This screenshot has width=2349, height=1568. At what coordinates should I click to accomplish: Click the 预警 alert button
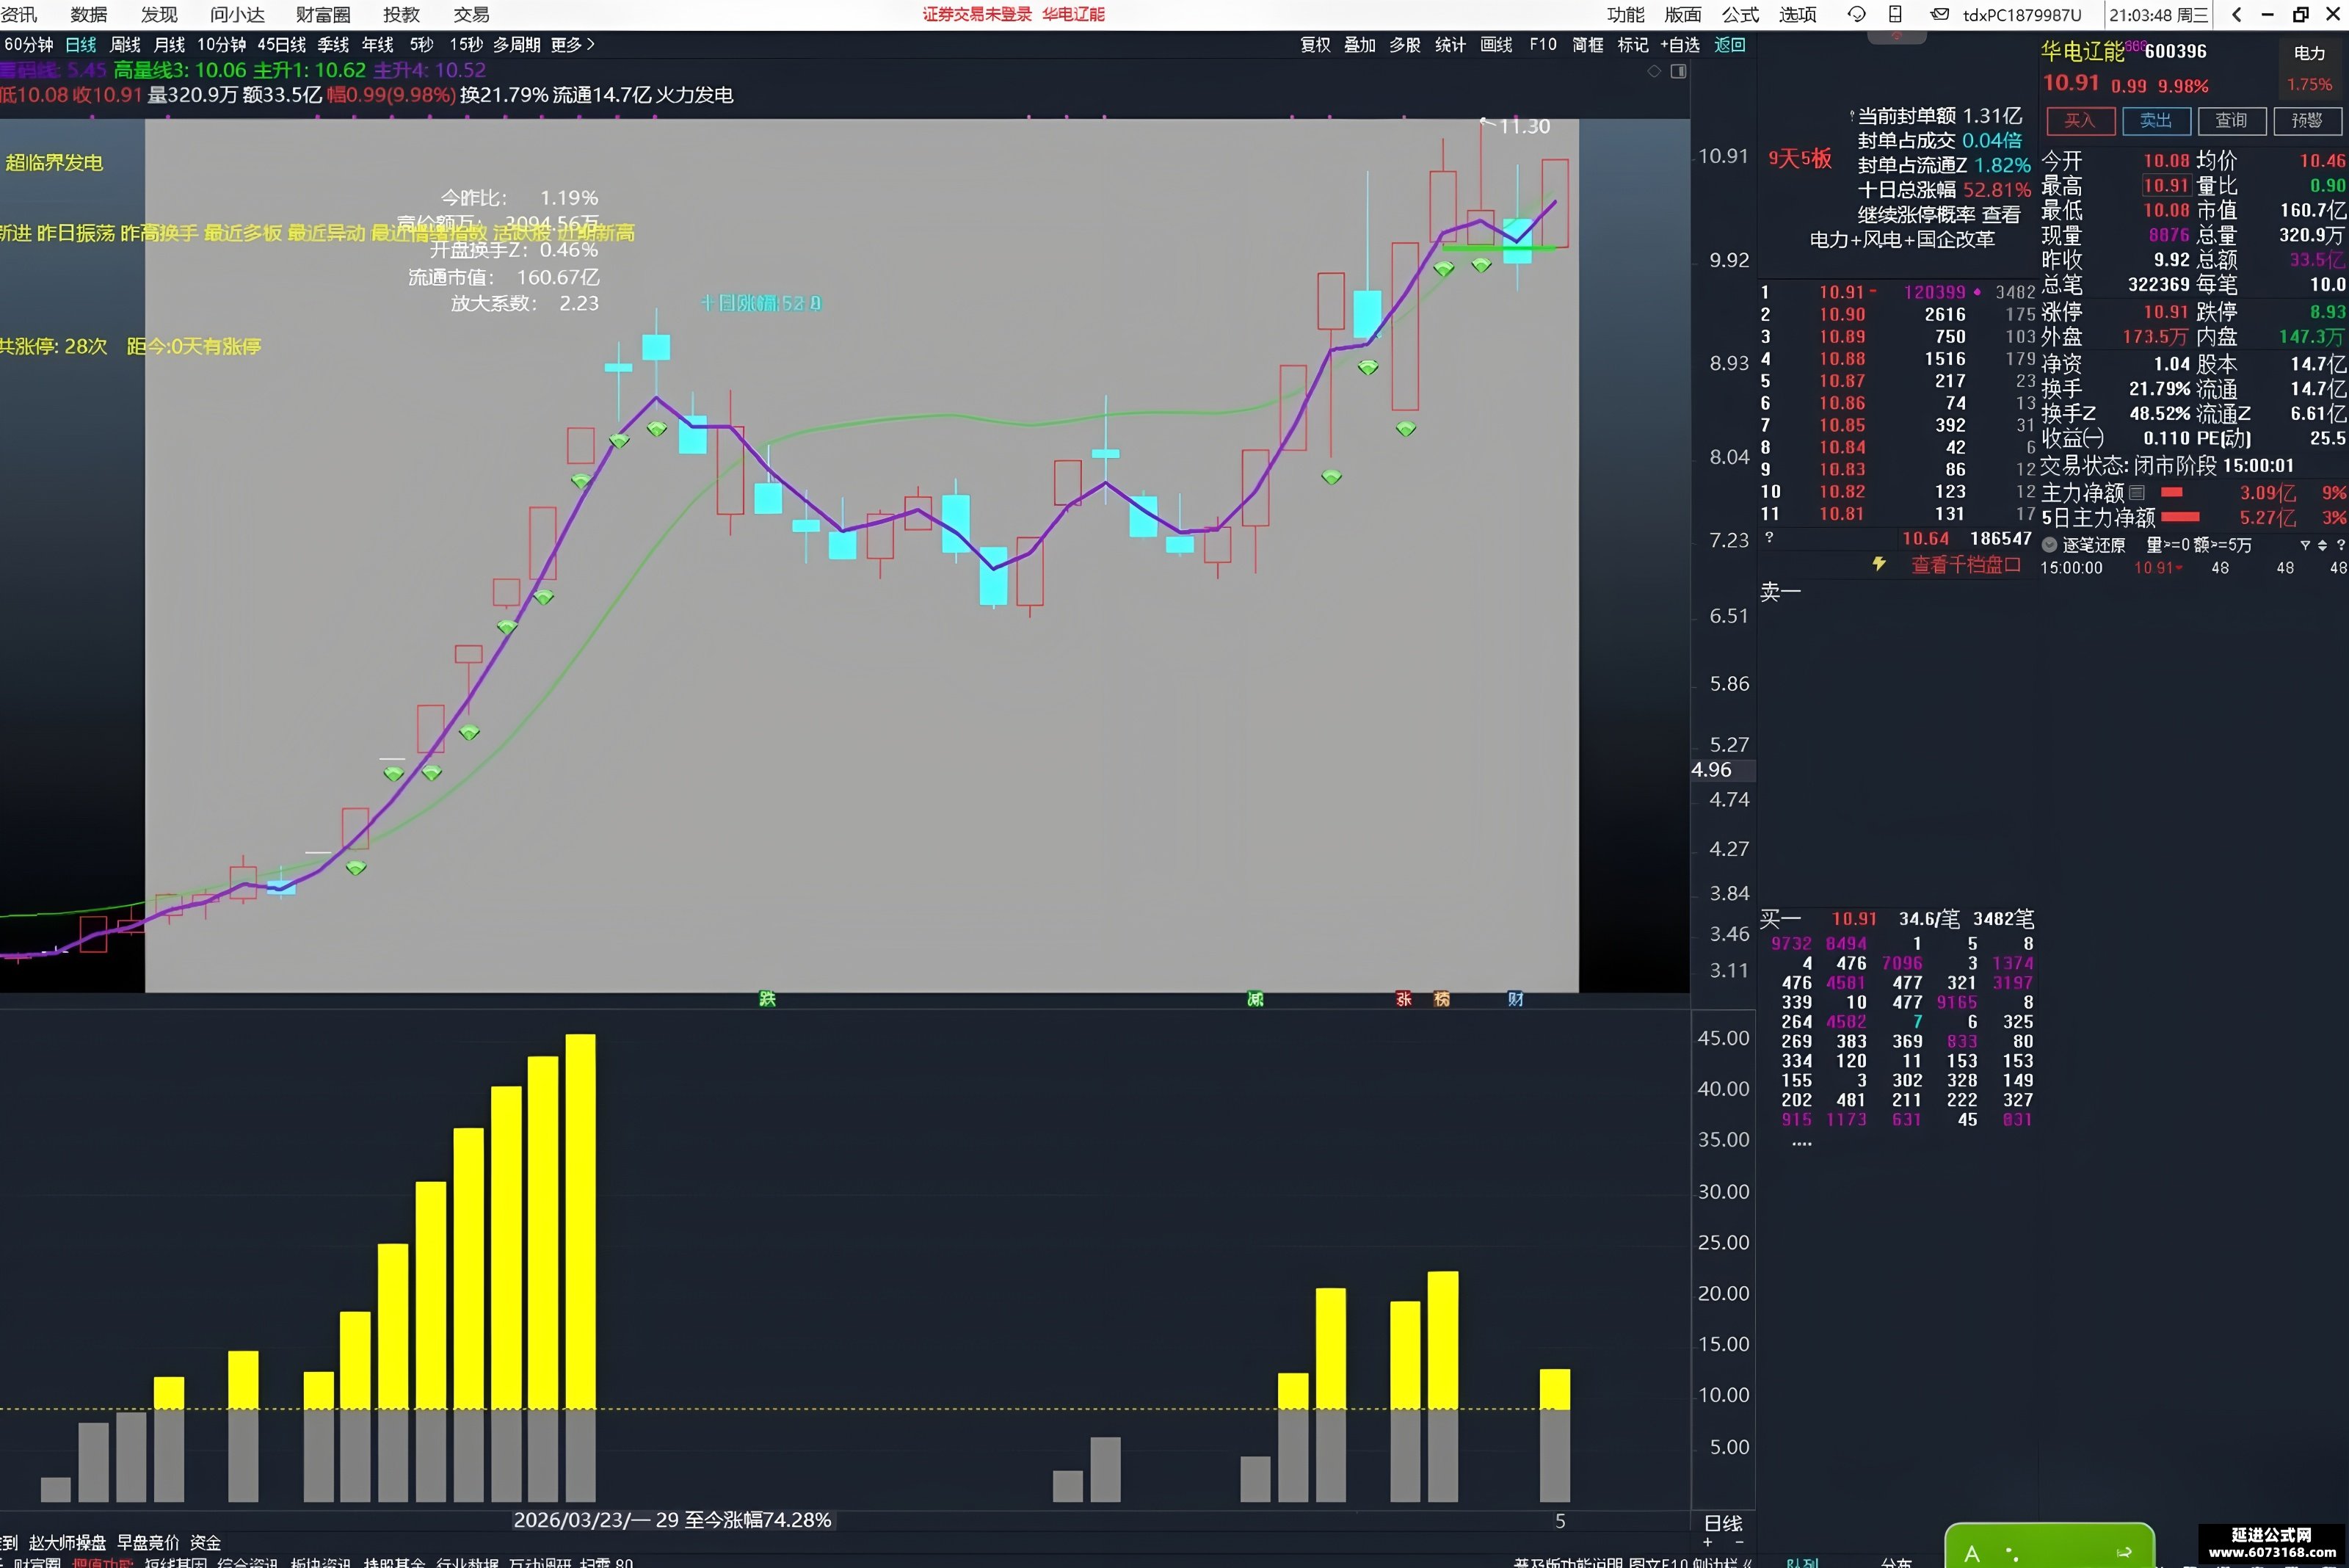pyautogui.click(x=2307, y=120)
